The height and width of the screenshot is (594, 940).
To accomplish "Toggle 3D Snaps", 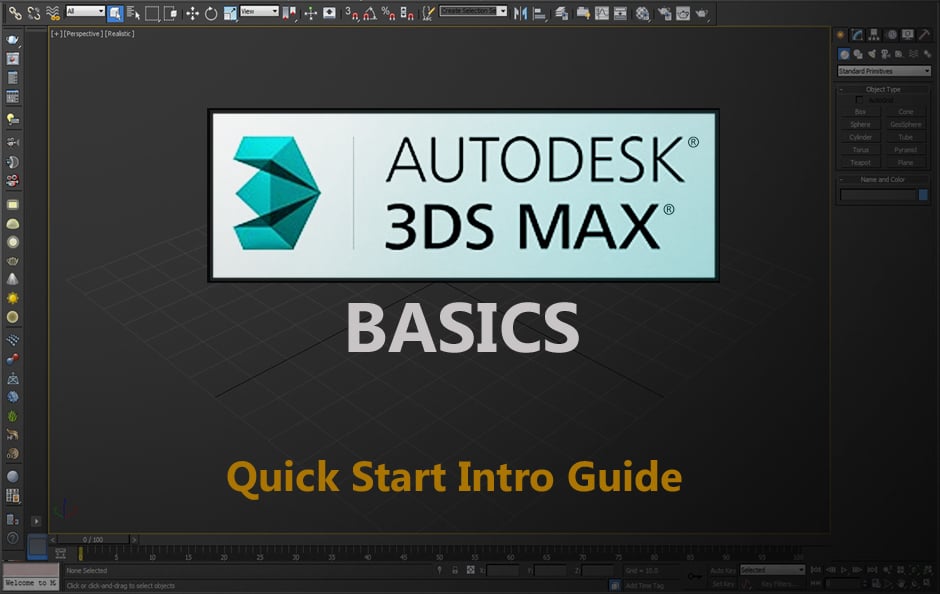I will (x=352, y=13).
